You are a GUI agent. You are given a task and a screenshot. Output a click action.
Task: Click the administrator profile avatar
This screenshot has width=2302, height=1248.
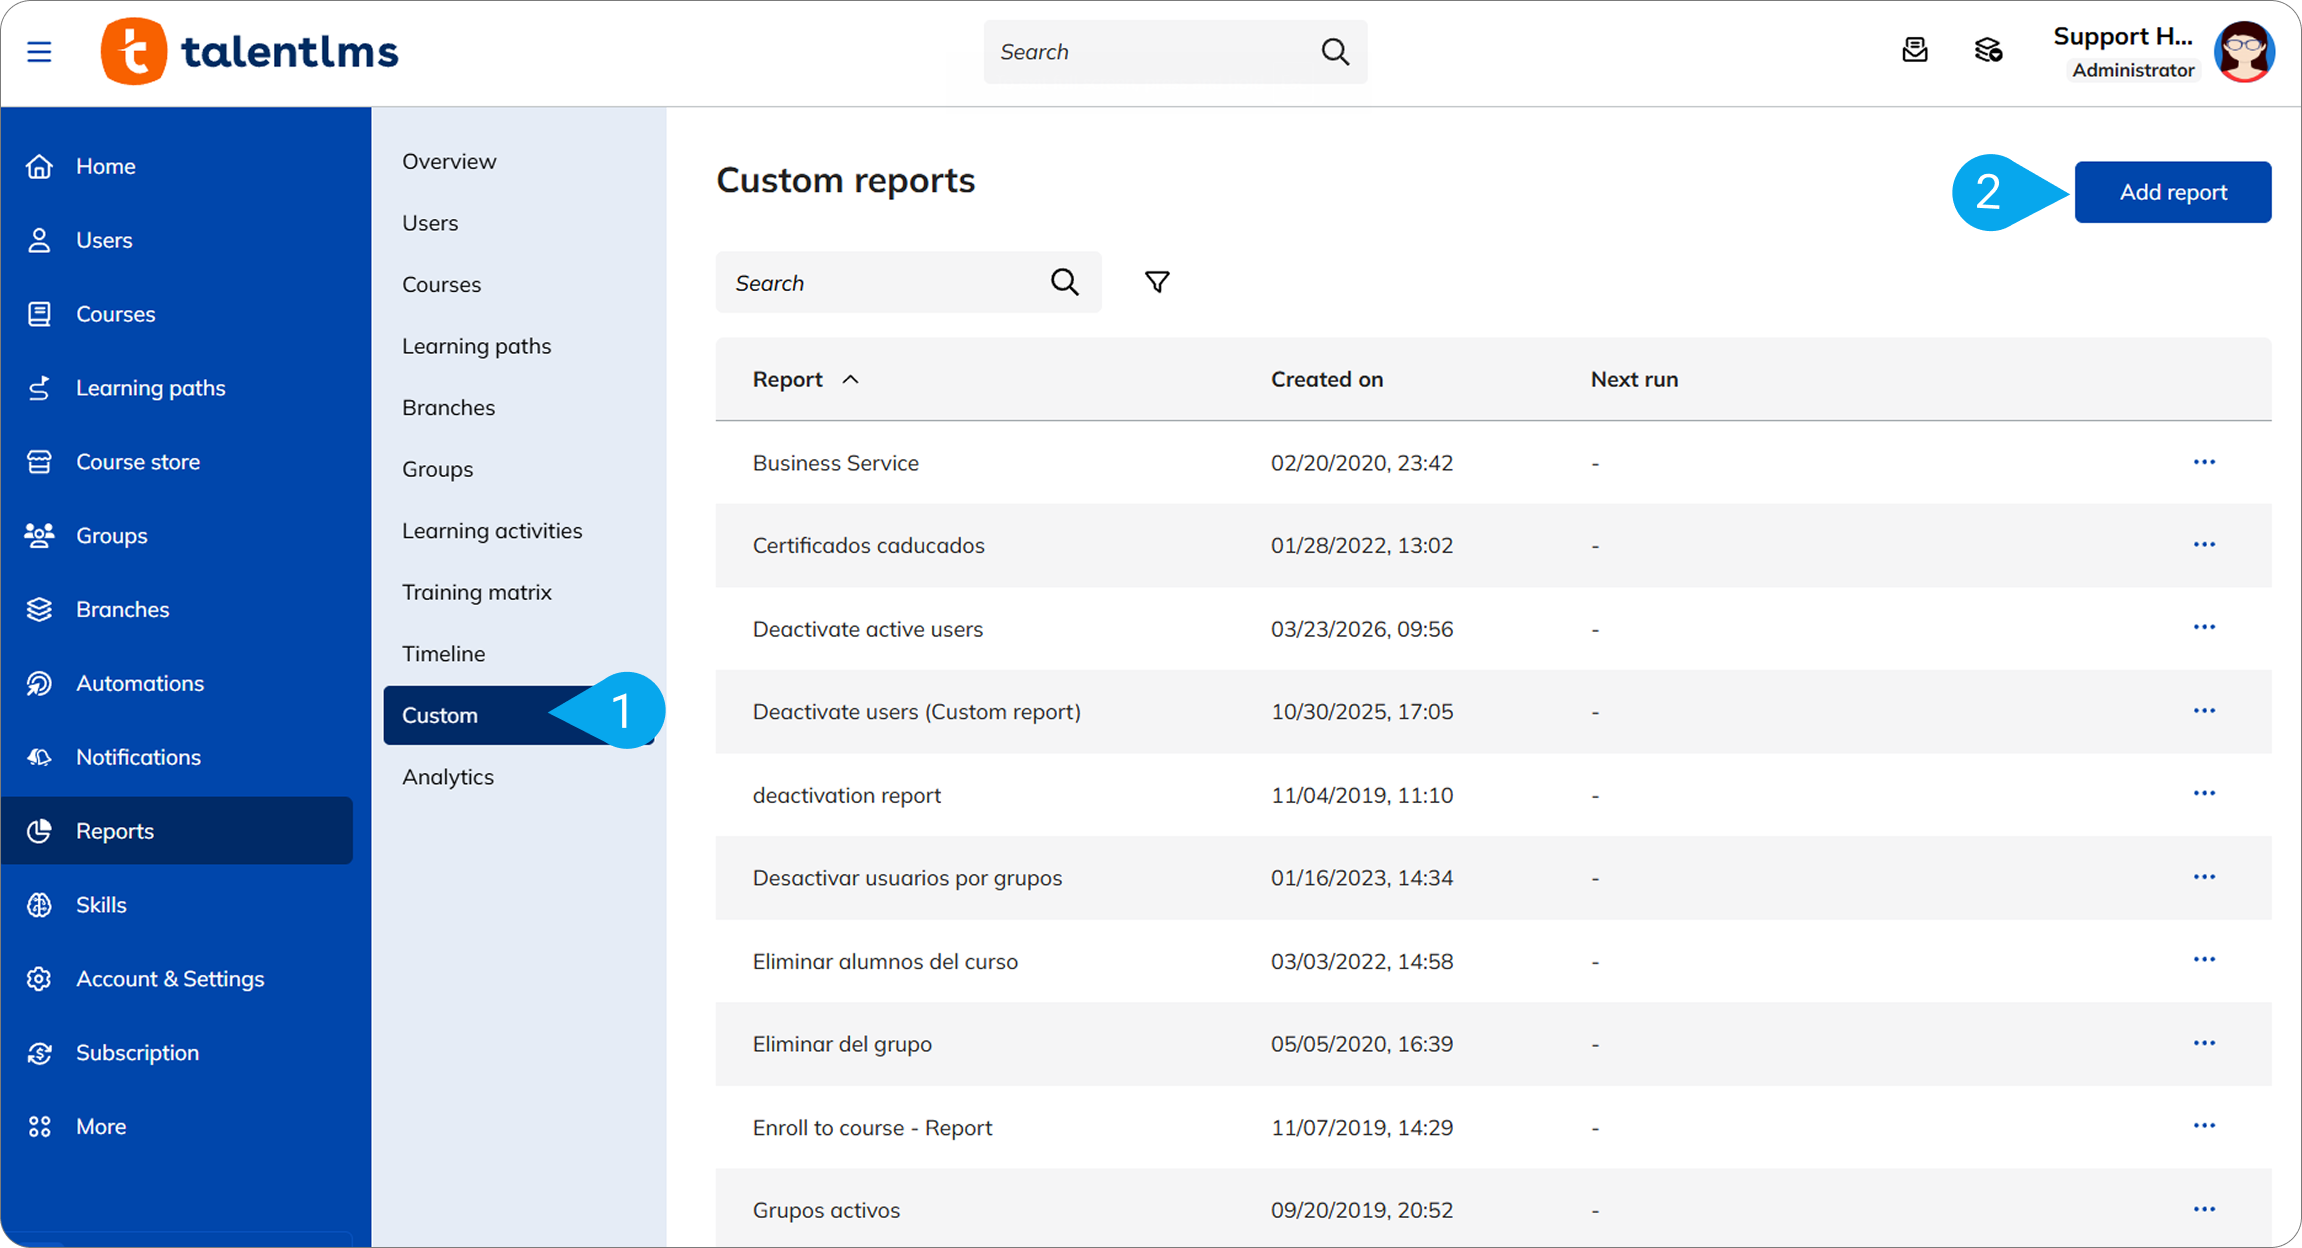click(x=2244, y=52)
